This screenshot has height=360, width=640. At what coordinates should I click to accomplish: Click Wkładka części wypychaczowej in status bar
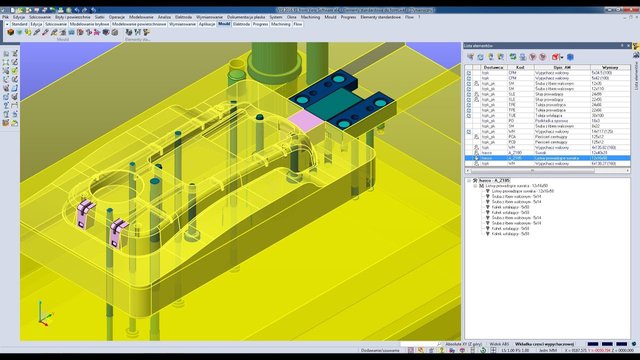coord(544,344)
